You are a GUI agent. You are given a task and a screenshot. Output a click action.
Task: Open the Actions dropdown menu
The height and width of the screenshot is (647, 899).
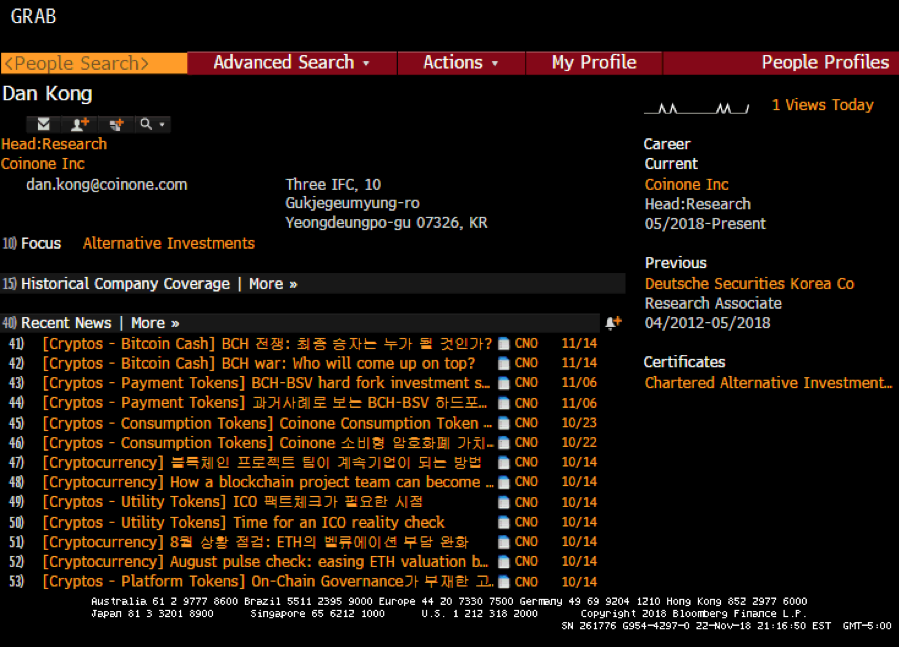(x=460, y=63)
